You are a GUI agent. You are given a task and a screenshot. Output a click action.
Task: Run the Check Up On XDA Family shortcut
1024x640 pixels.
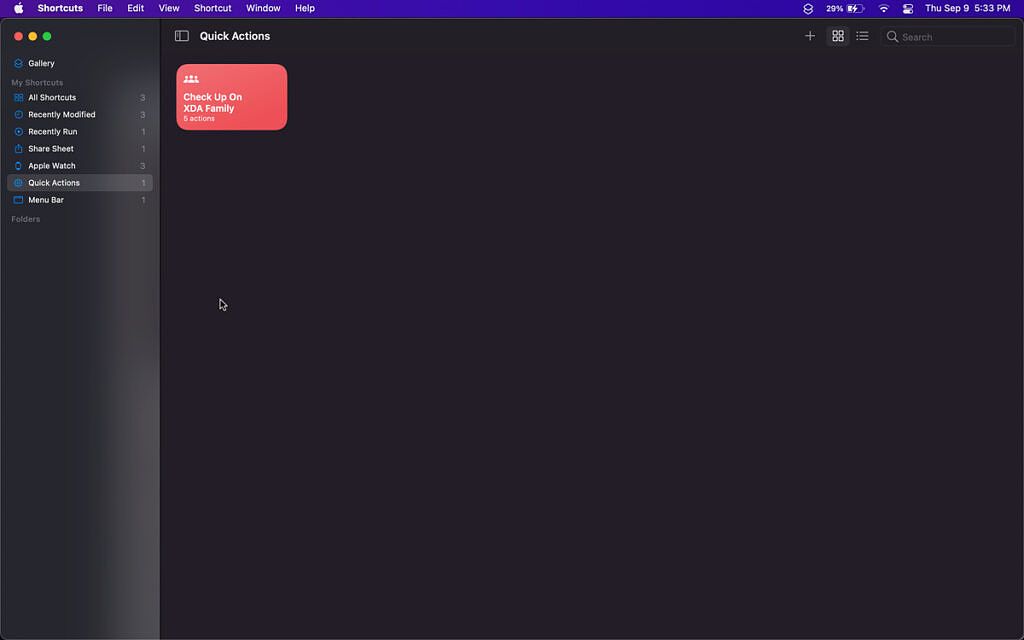(x=231, y=96)
